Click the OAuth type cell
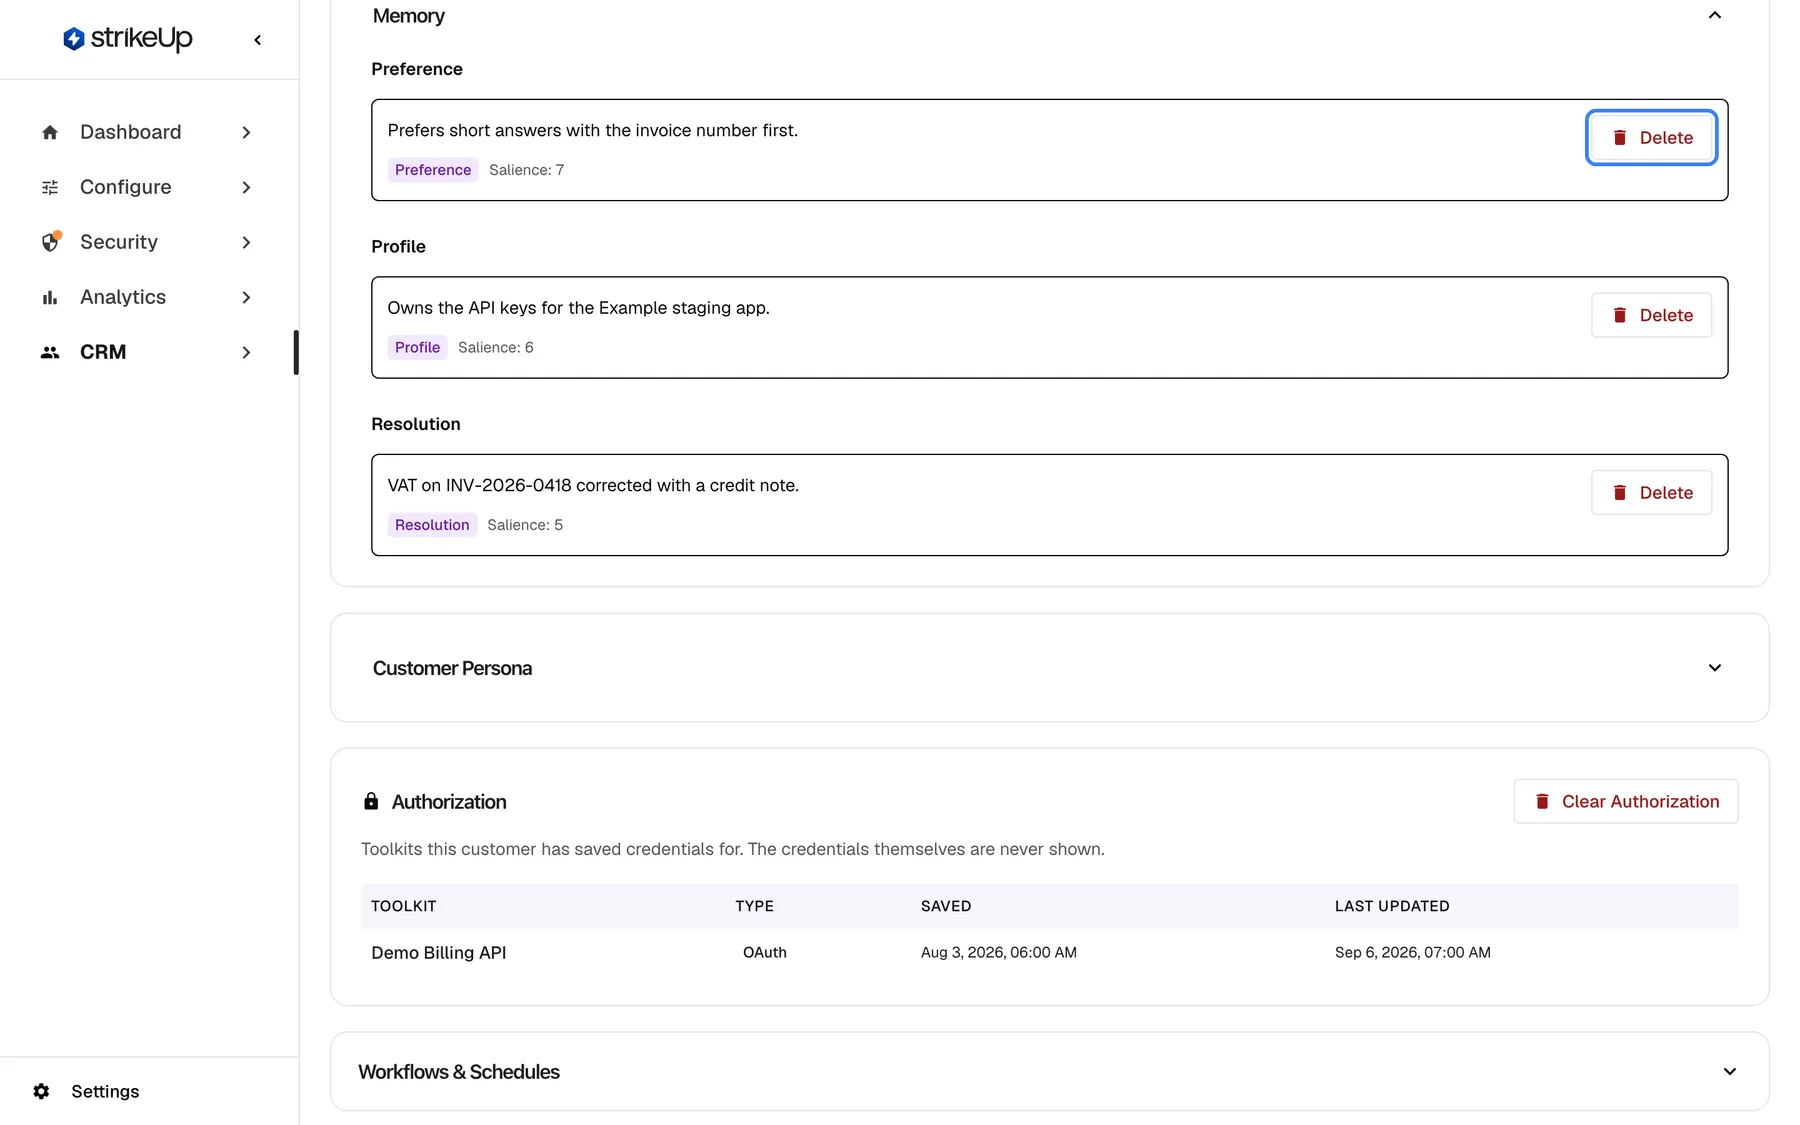The image size is (1800, 1125). [x=765, y=952]
